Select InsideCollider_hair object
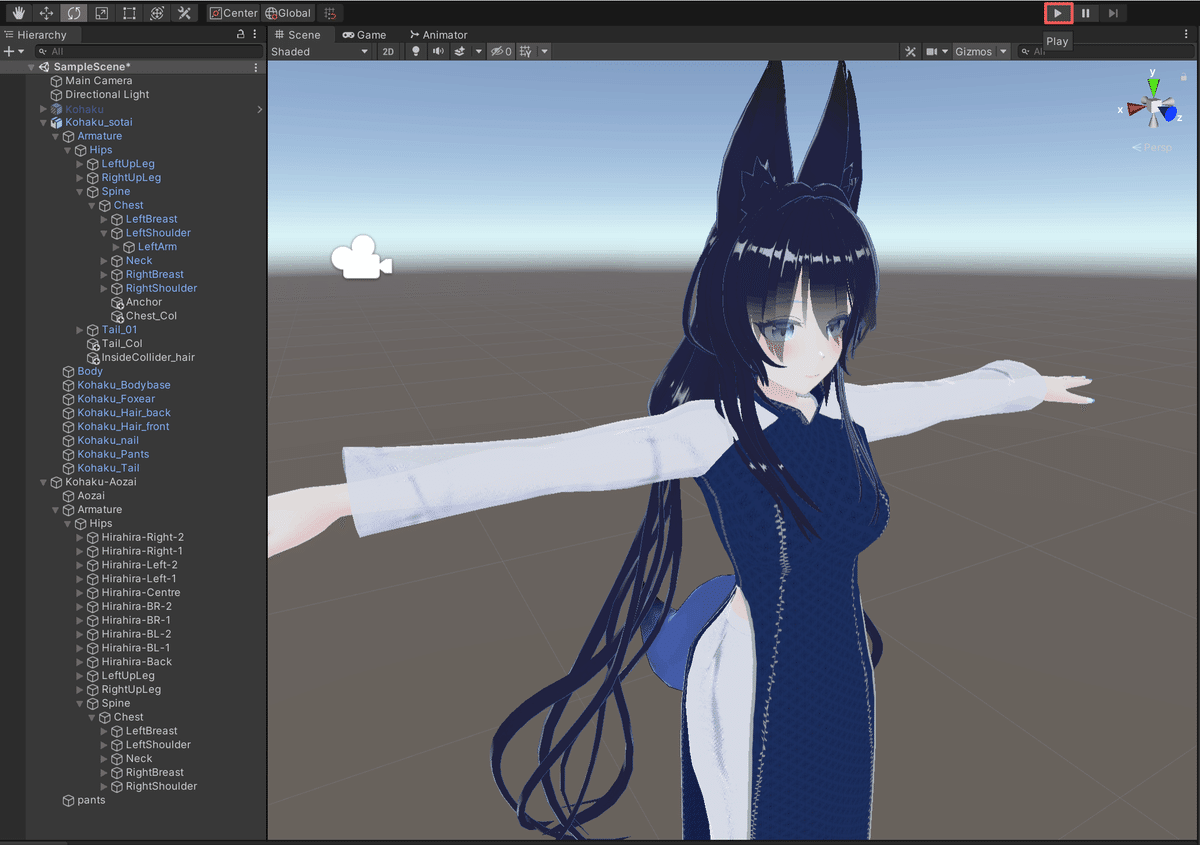Screen dimensions: 1200x845 148,357
